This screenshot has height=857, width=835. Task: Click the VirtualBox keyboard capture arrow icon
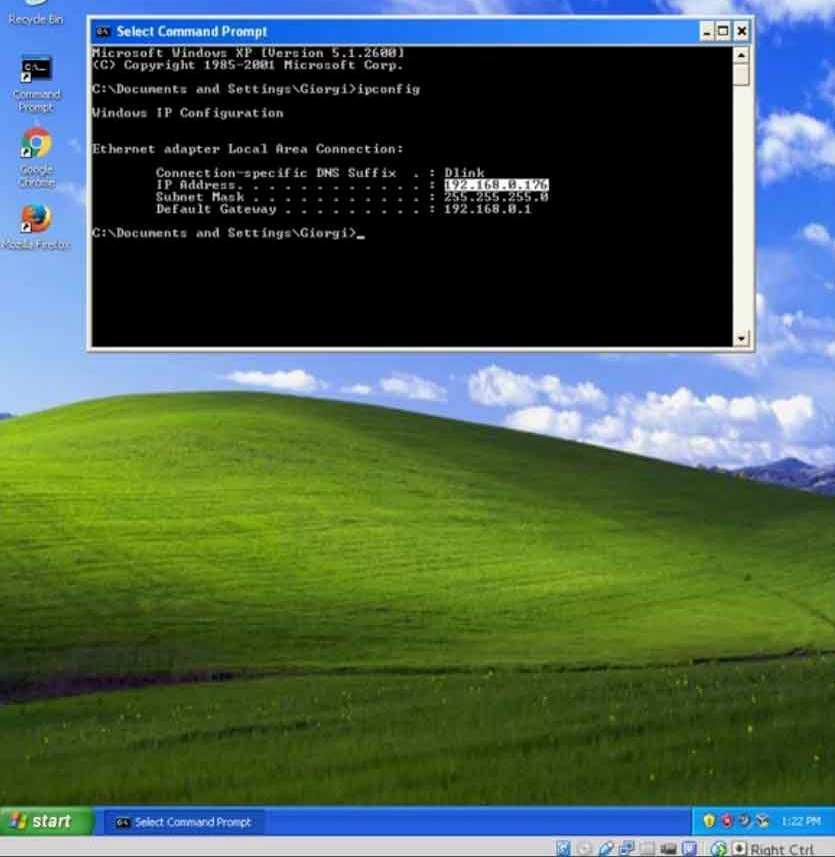coord(739,849)
